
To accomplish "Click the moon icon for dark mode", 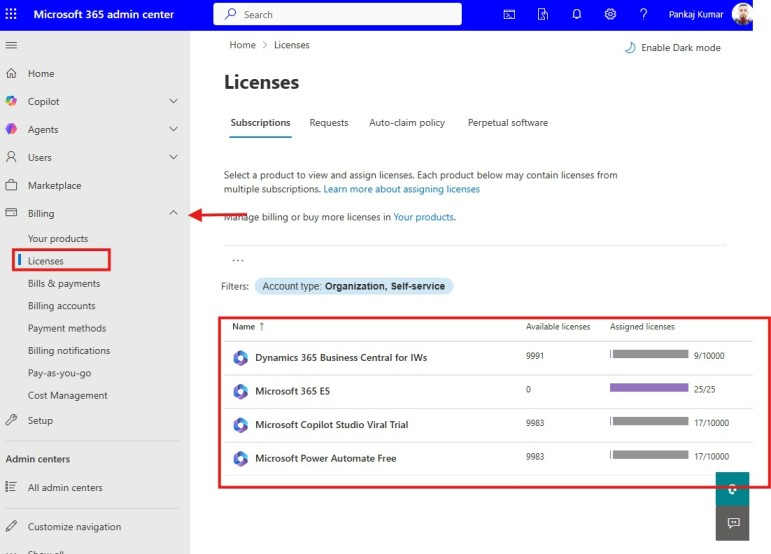I will tap(630, 48).
